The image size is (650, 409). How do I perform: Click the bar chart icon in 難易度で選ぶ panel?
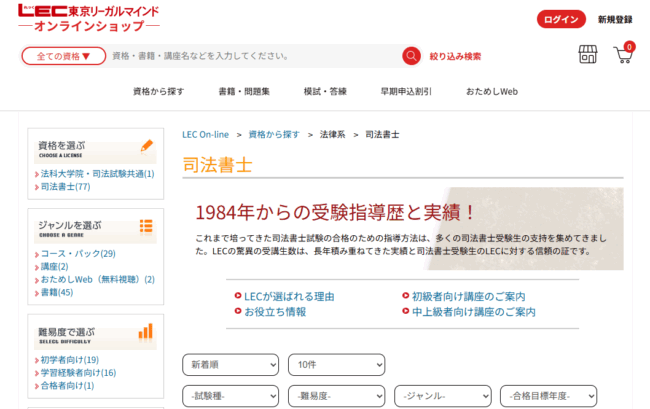(x=146, y=332)
